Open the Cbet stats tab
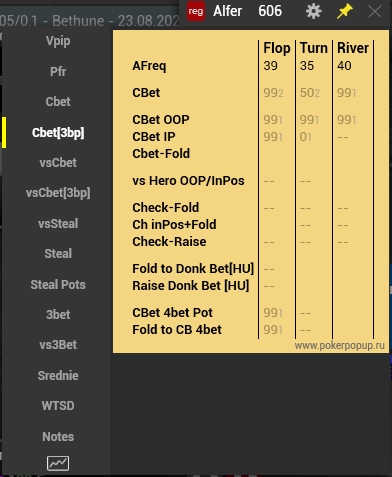The height and width of the screenshot is (477, 392). [x=58, y=102]
